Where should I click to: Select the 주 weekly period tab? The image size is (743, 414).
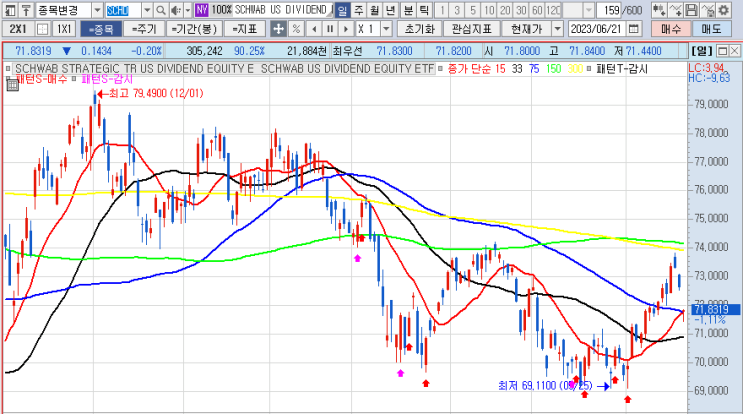(359, 10)
